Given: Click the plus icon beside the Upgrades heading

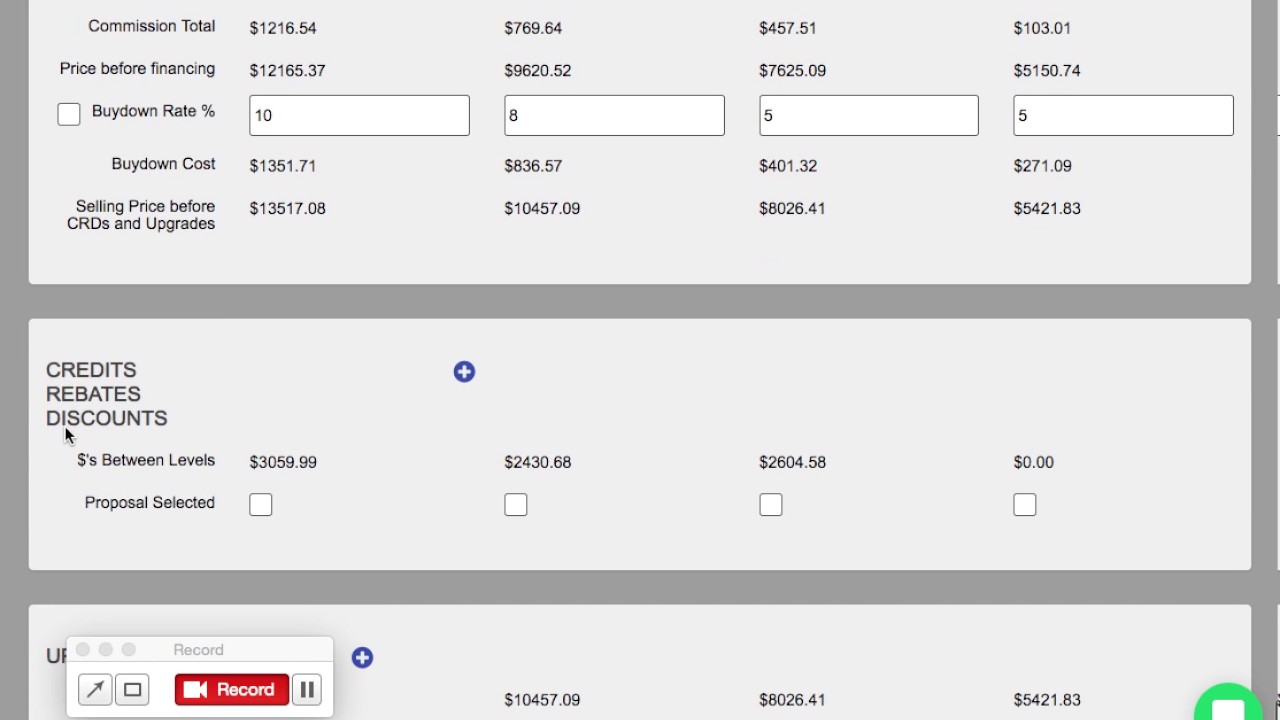Looking at the screenshot, I should [362, 657].
